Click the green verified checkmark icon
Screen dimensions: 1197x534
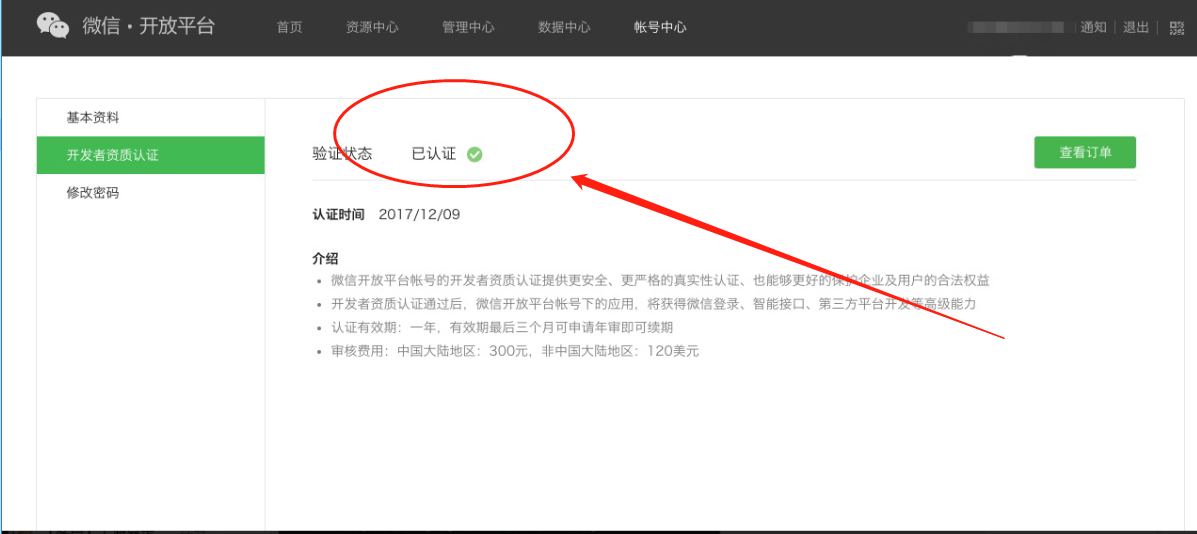(475, 154)
